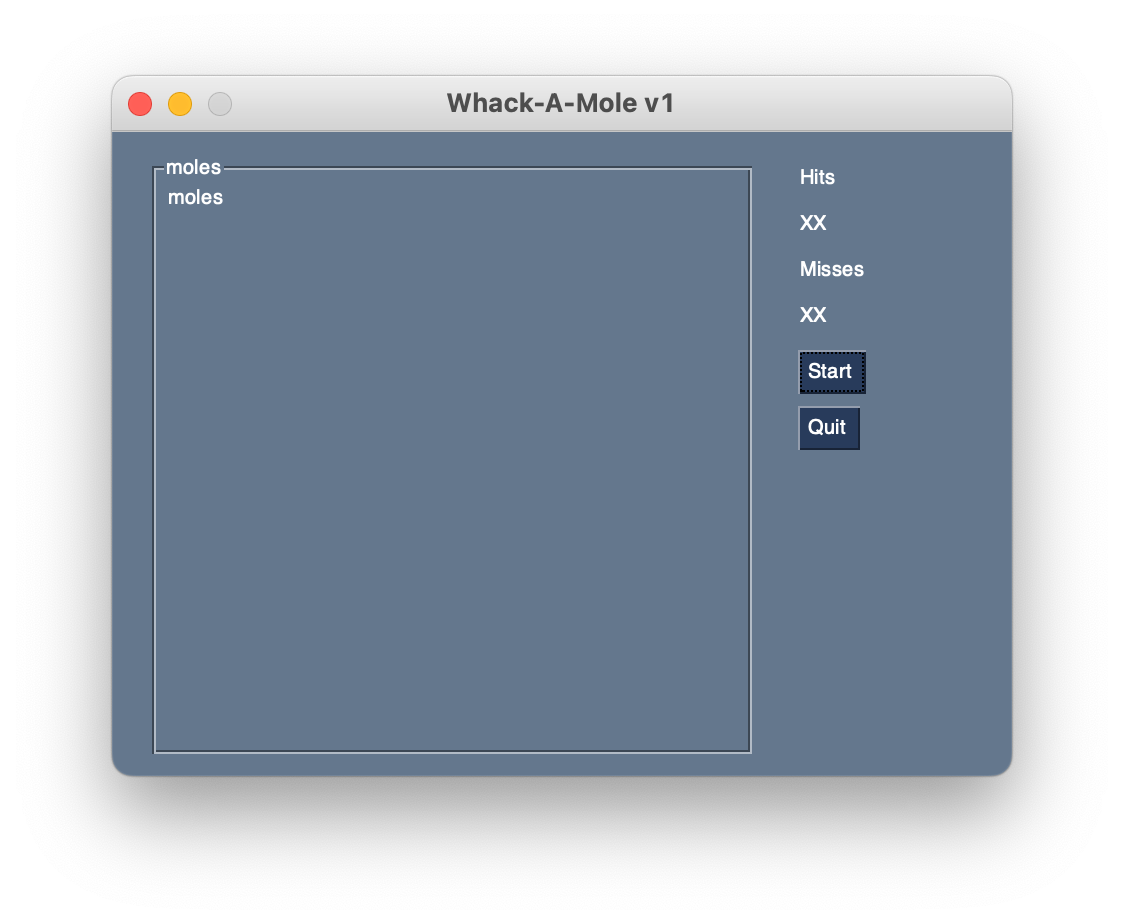
Task: Close the Whack-A-Mole window with red button
Action: 140,104
